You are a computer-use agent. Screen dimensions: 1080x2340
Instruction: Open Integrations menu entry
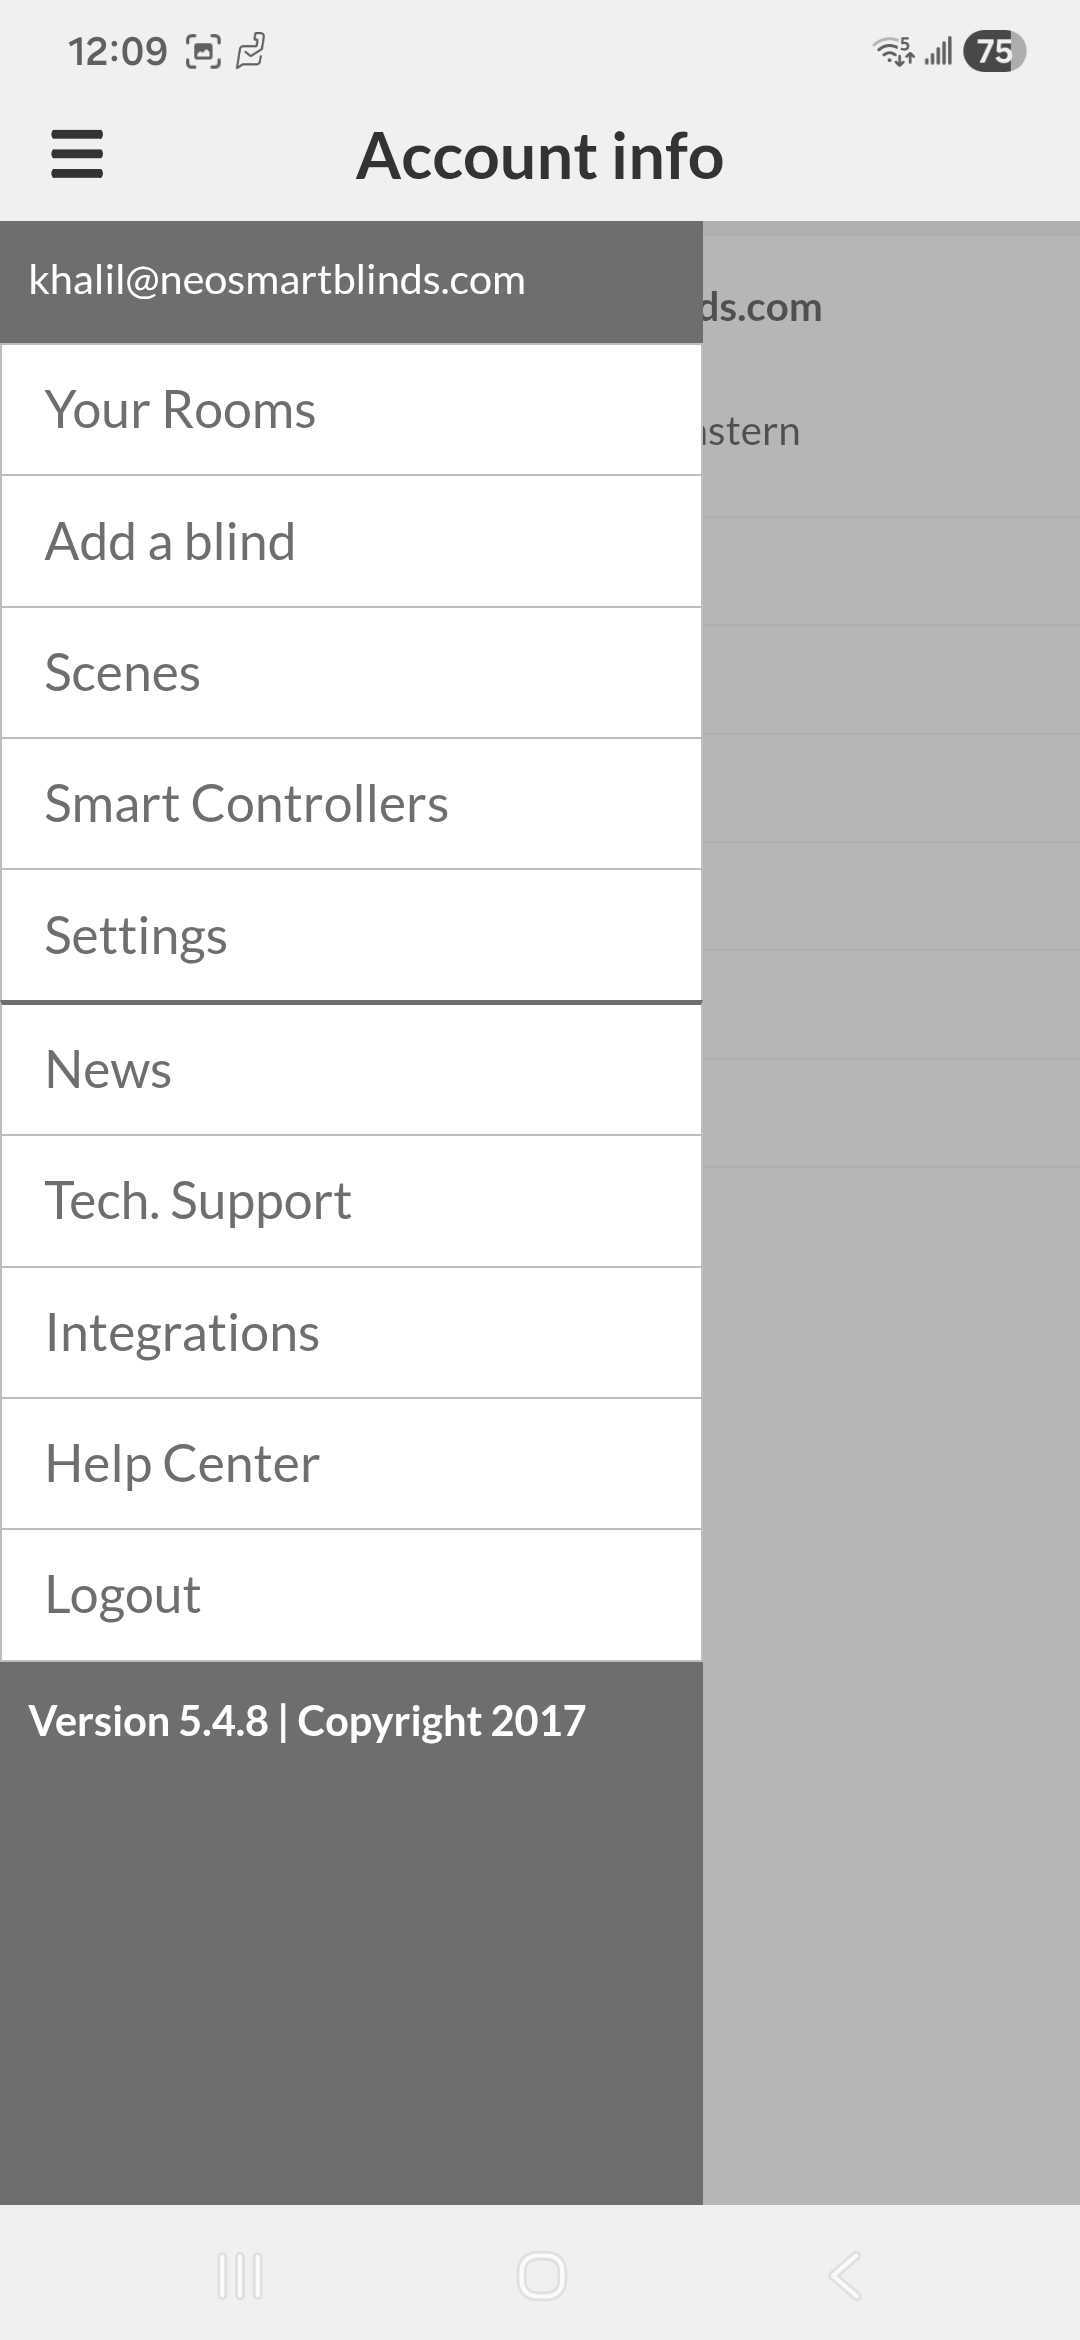tap(350, 1333)
